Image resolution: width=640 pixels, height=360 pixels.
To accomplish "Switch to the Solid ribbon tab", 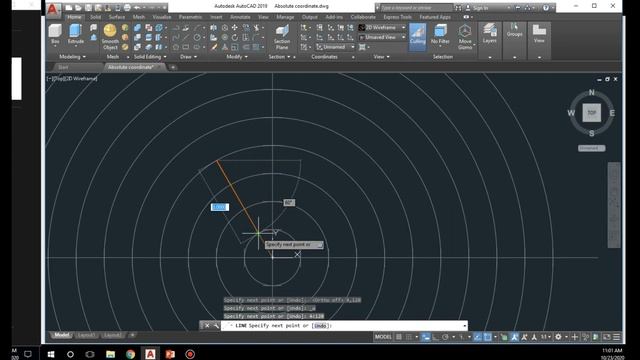I will click(x=95, y=17).
